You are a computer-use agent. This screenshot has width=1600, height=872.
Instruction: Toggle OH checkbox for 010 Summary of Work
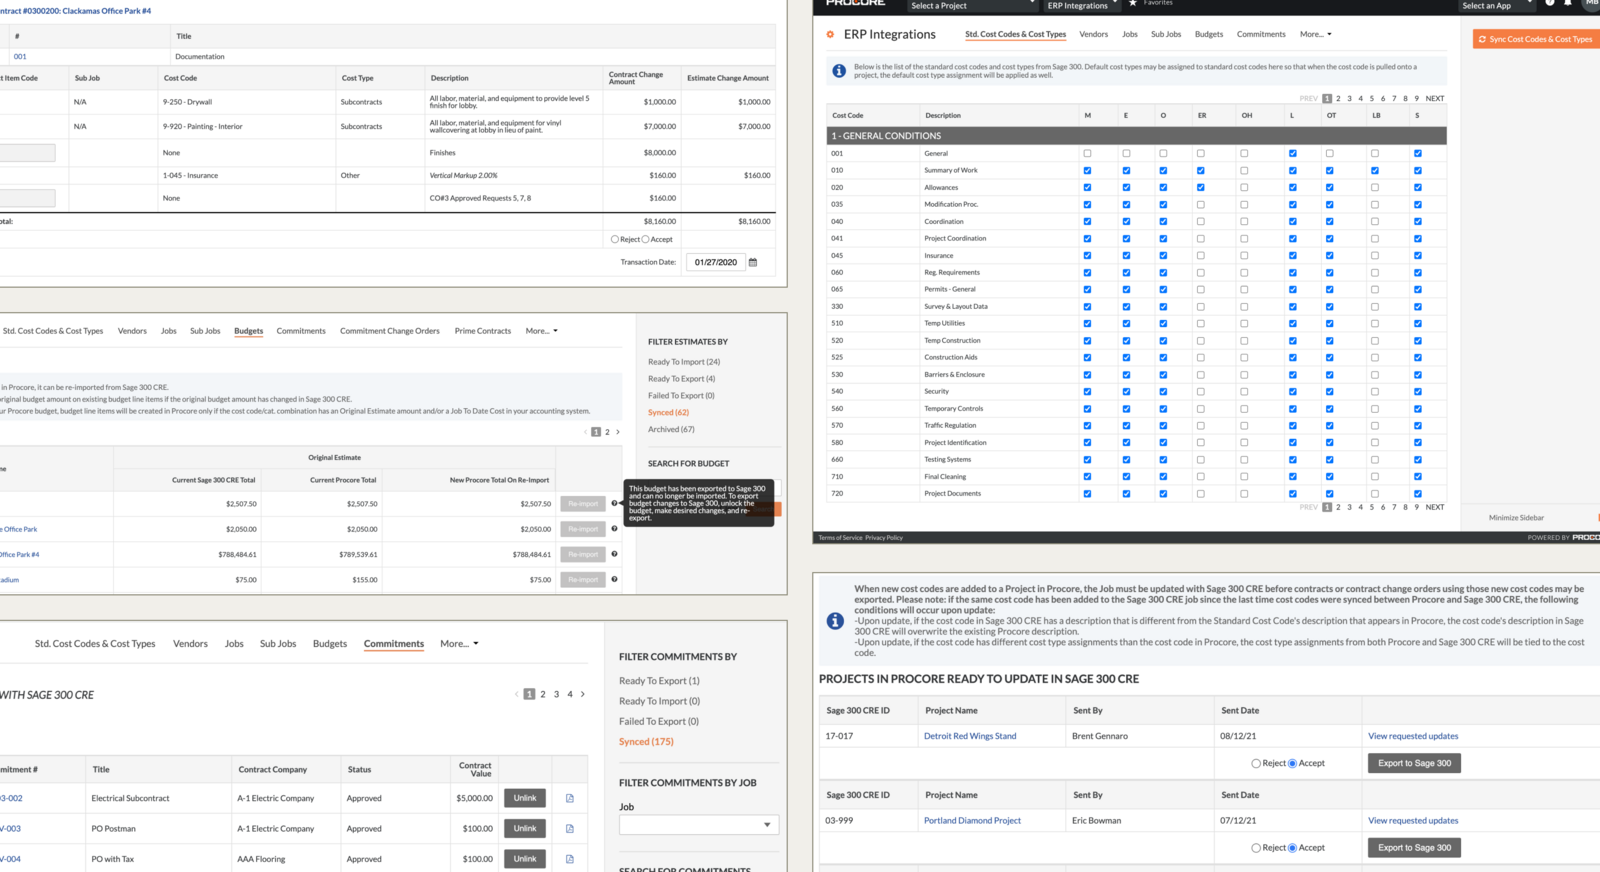1244,170
